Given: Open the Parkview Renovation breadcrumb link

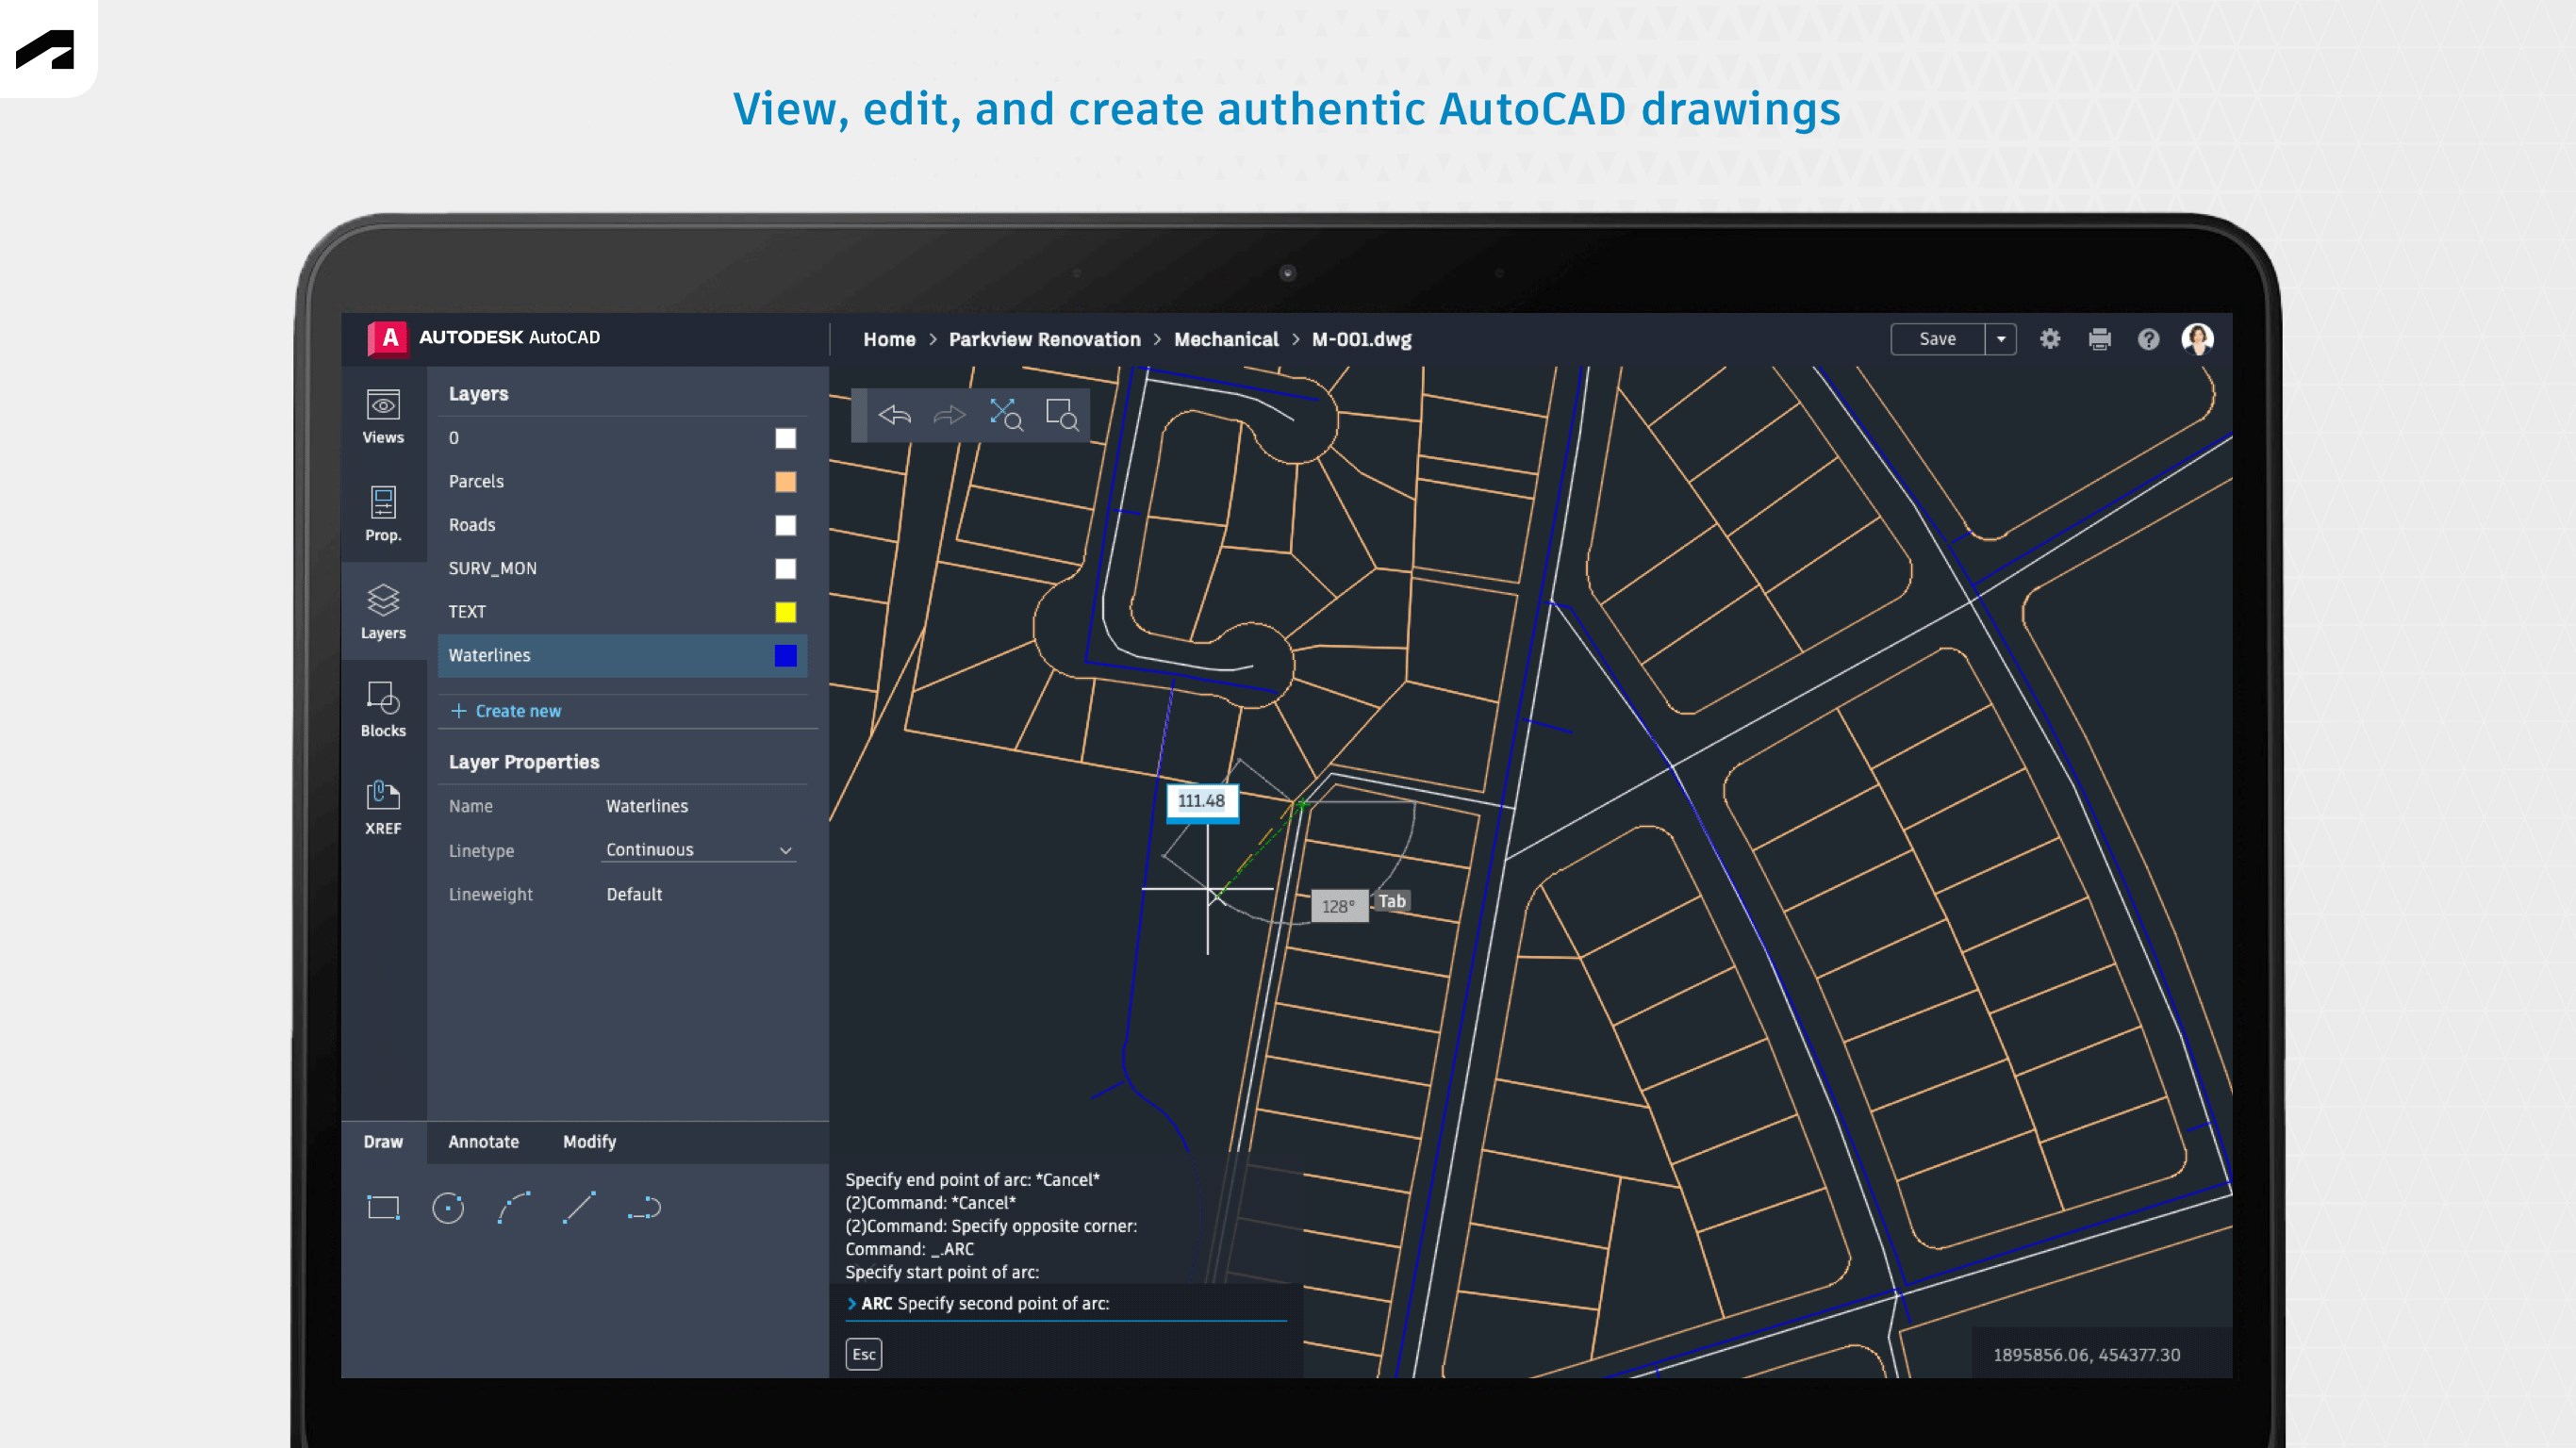Looking at the screenshot, I should pyautogui.click(x=1044, y=338).
